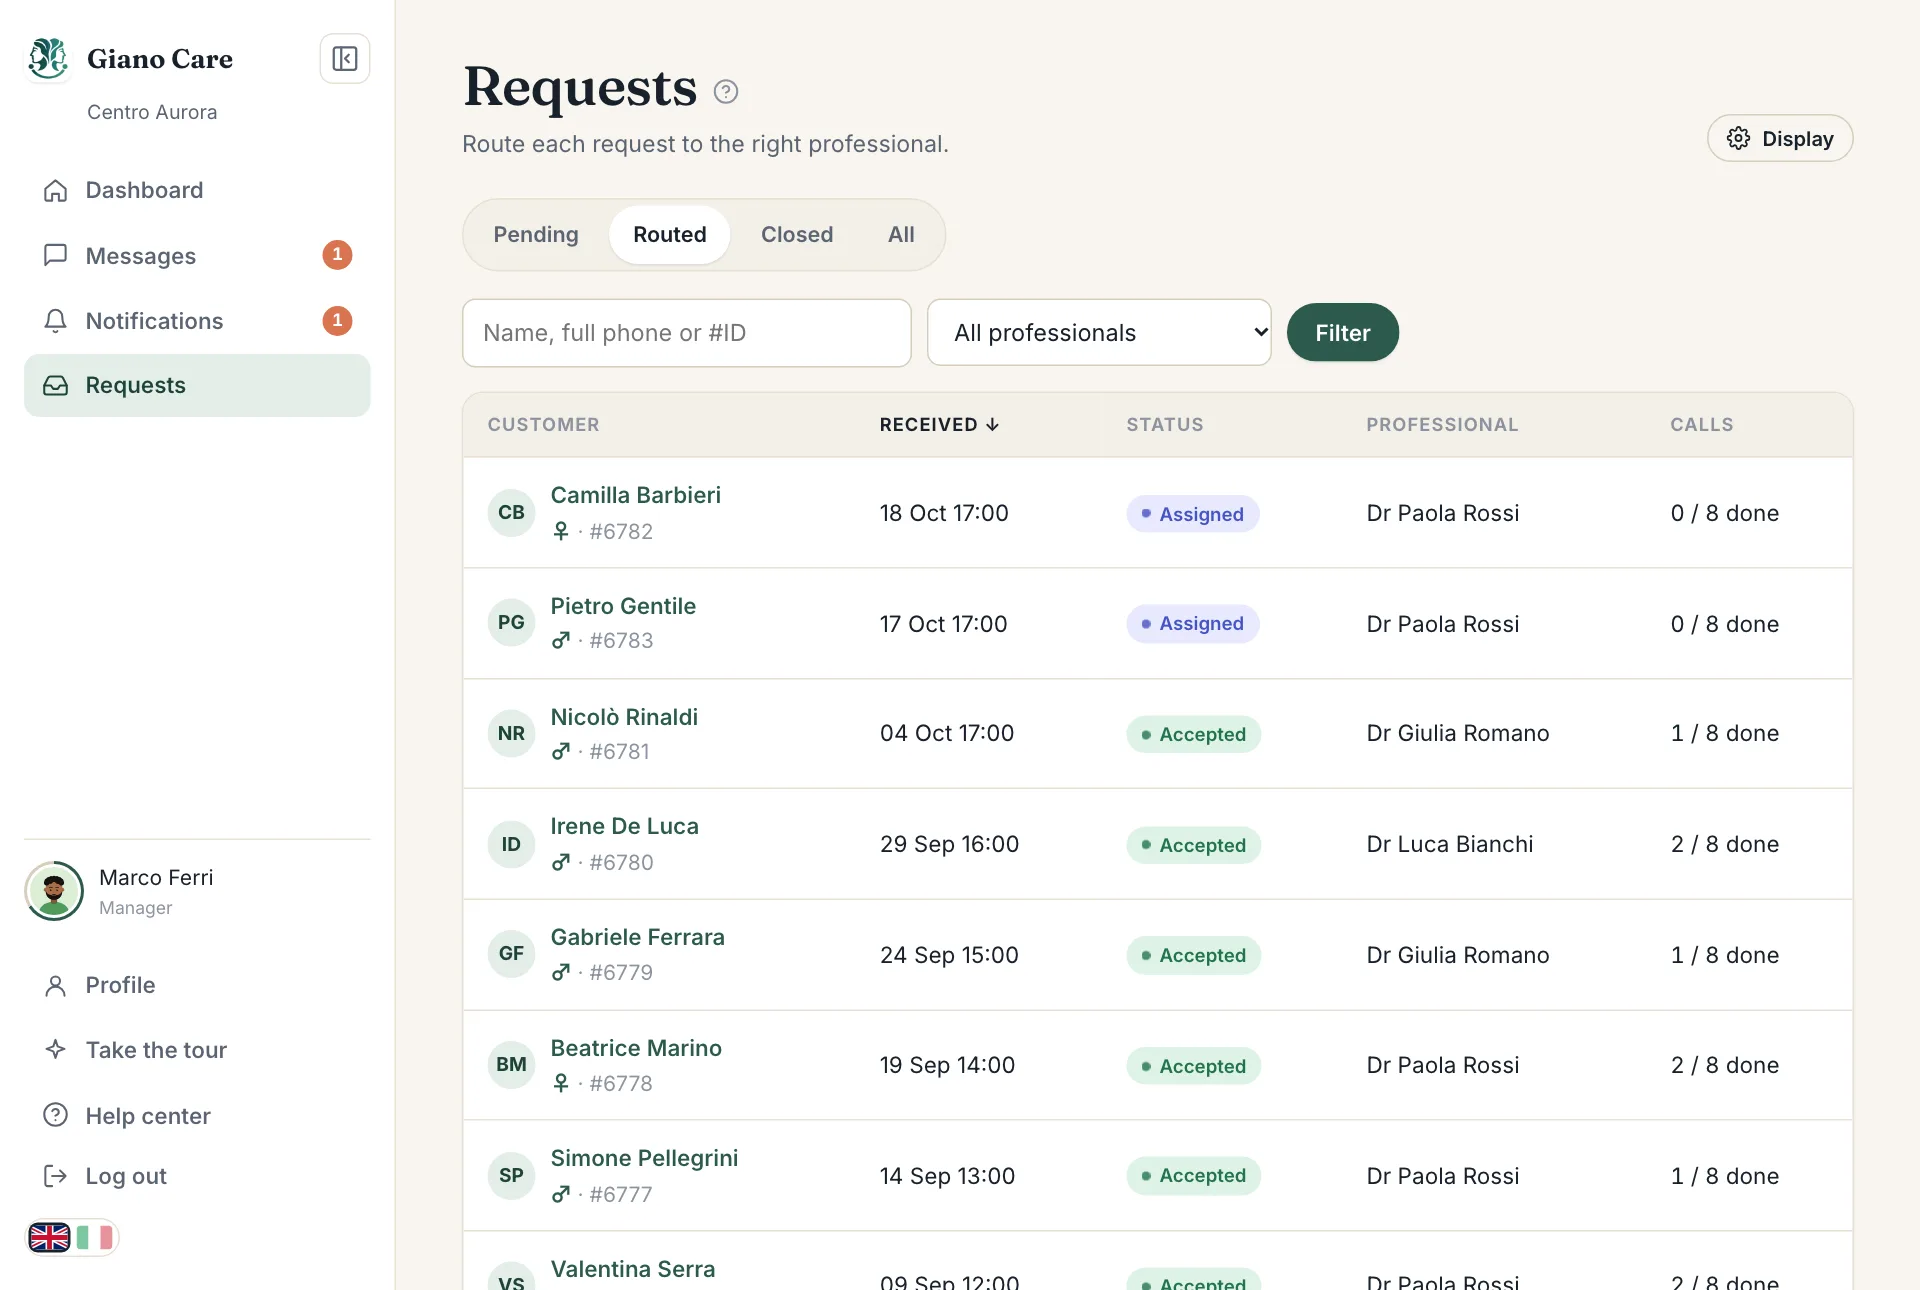The width and height of the screenshot is (1920, 1290).
Task: Switch to the Pending tab
Action: (536, 235)
